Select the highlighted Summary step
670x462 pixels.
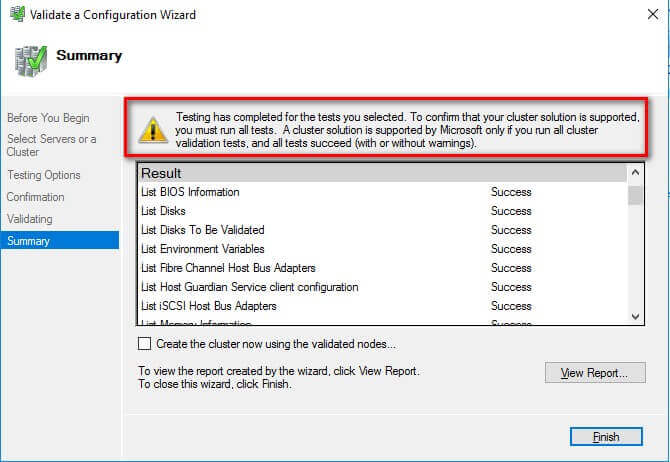[60, 240]
